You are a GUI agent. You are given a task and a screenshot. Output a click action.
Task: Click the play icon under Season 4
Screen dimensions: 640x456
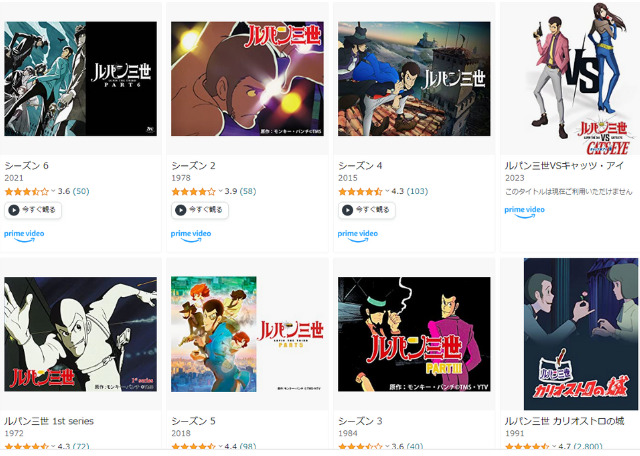[x=348, y=210]
